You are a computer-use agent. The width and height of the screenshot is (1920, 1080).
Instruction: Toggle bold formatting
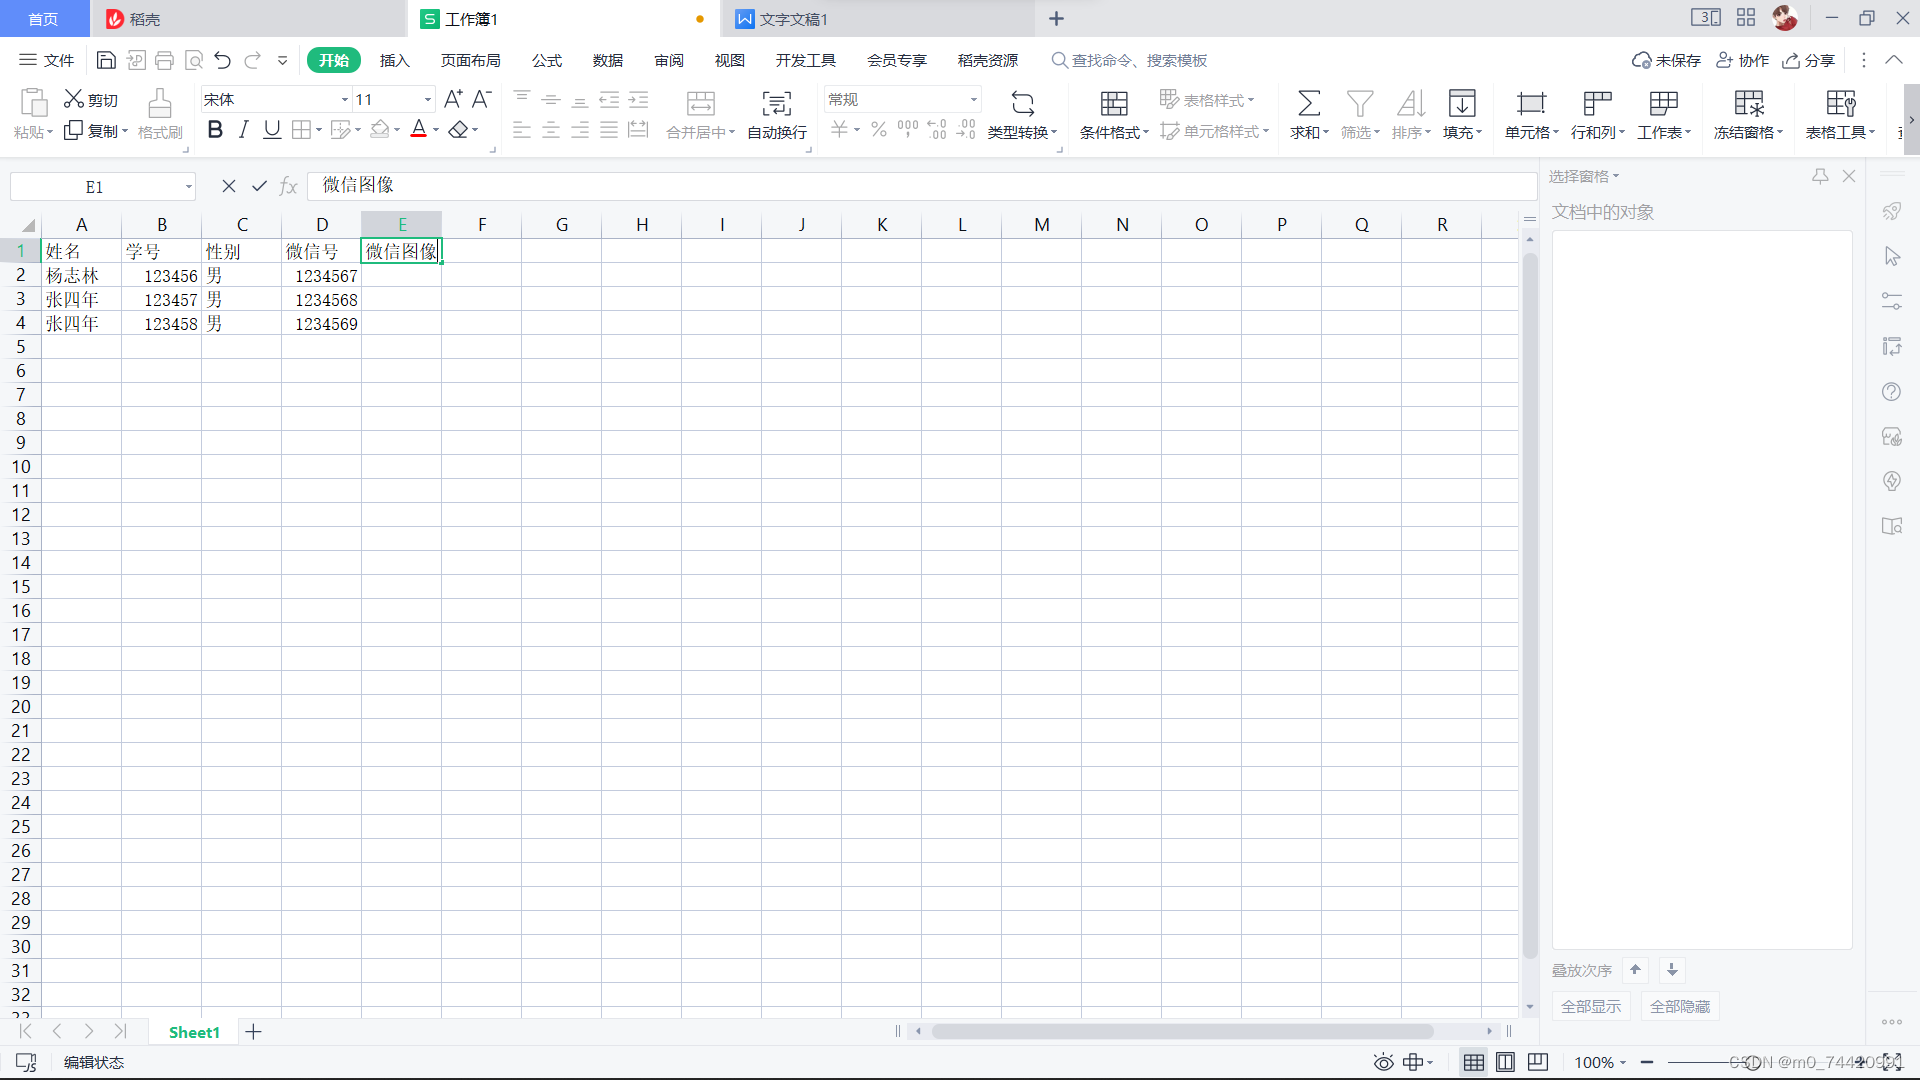coord(214,130)
